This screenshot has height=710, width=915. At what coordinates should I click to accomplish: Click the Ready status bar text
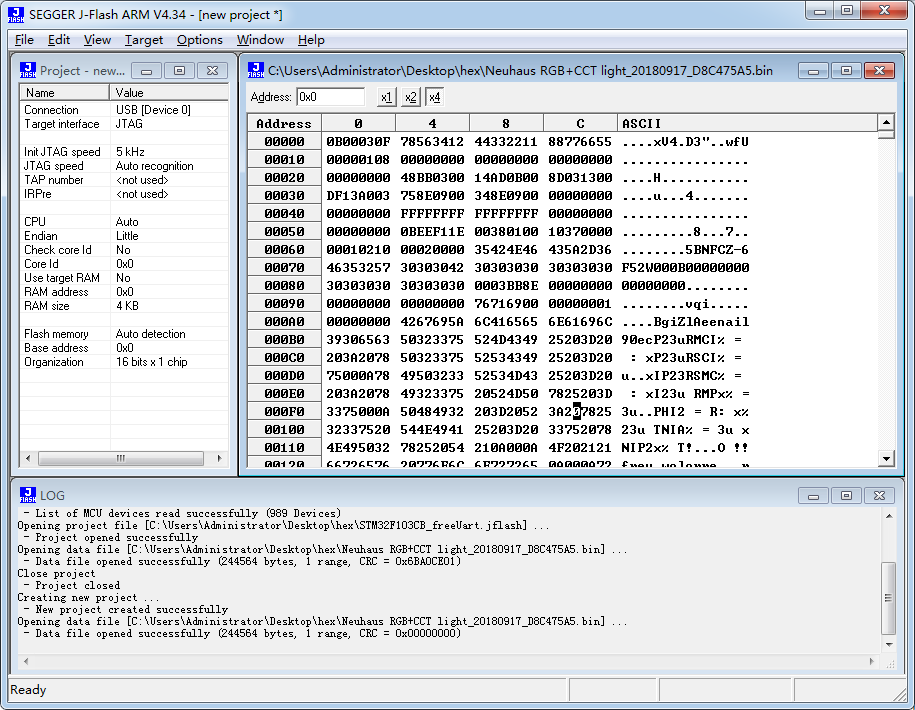coord(28,690)
